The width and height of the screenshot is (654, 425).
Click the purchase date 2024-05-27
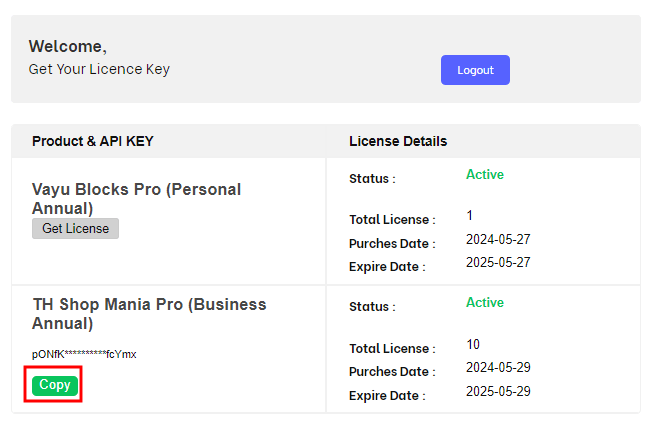[498, 239]
